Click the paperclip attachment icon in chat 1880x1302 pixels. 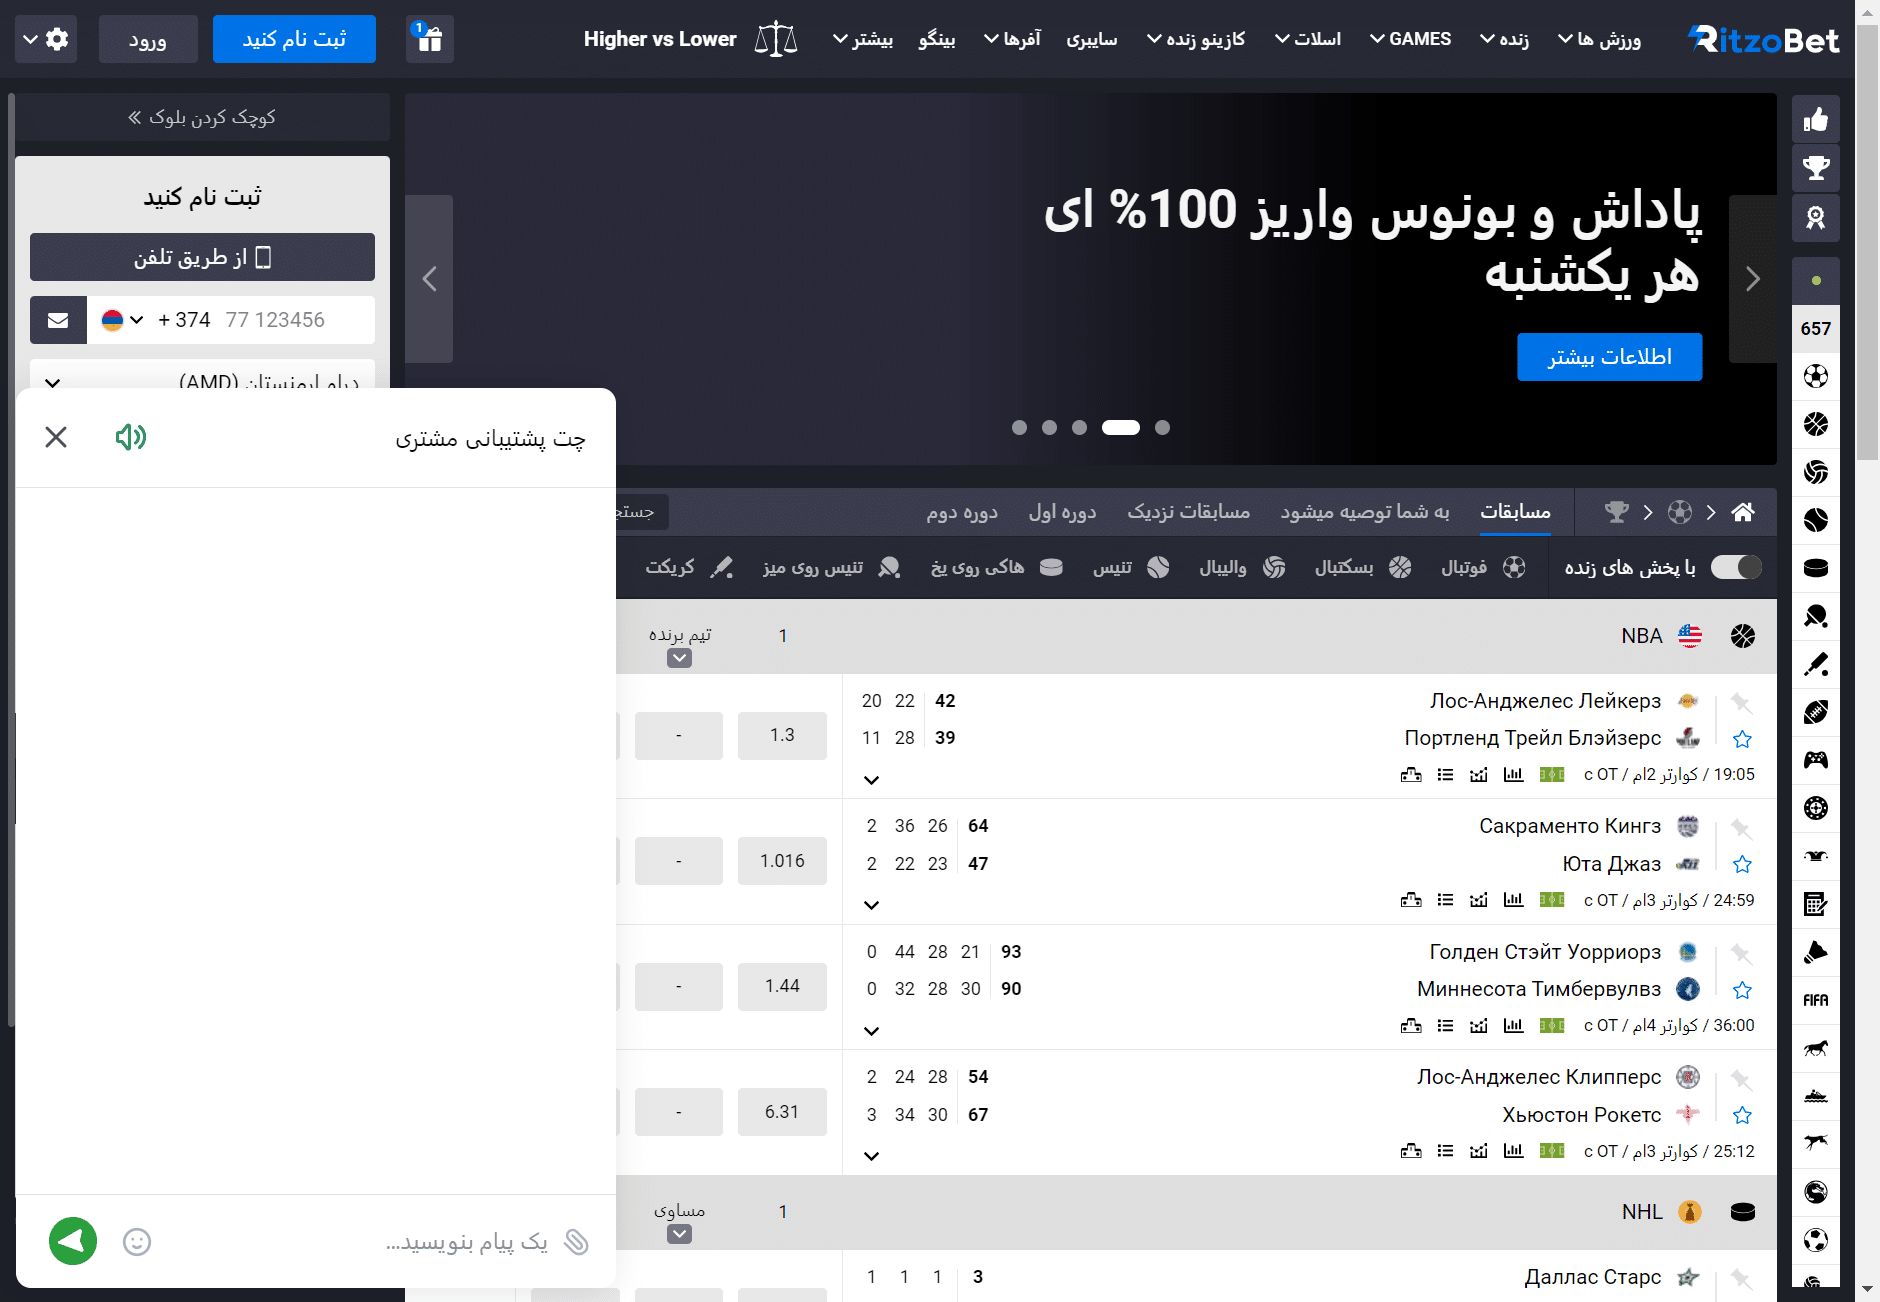pyautogui.click(x=576, y=1242)
